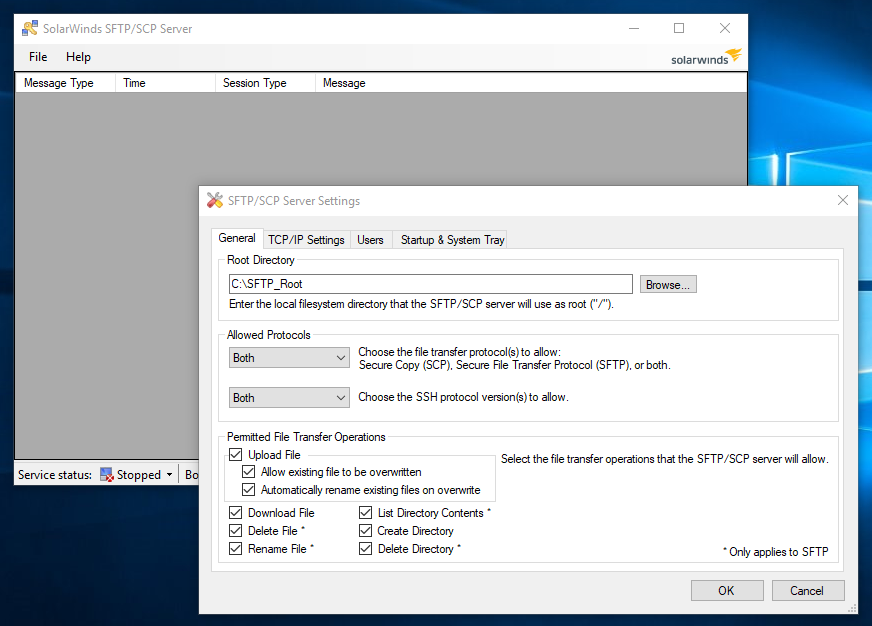Toggle the List Directory Contents checkbox
This screenshot has width=872, height=626.
366,513
